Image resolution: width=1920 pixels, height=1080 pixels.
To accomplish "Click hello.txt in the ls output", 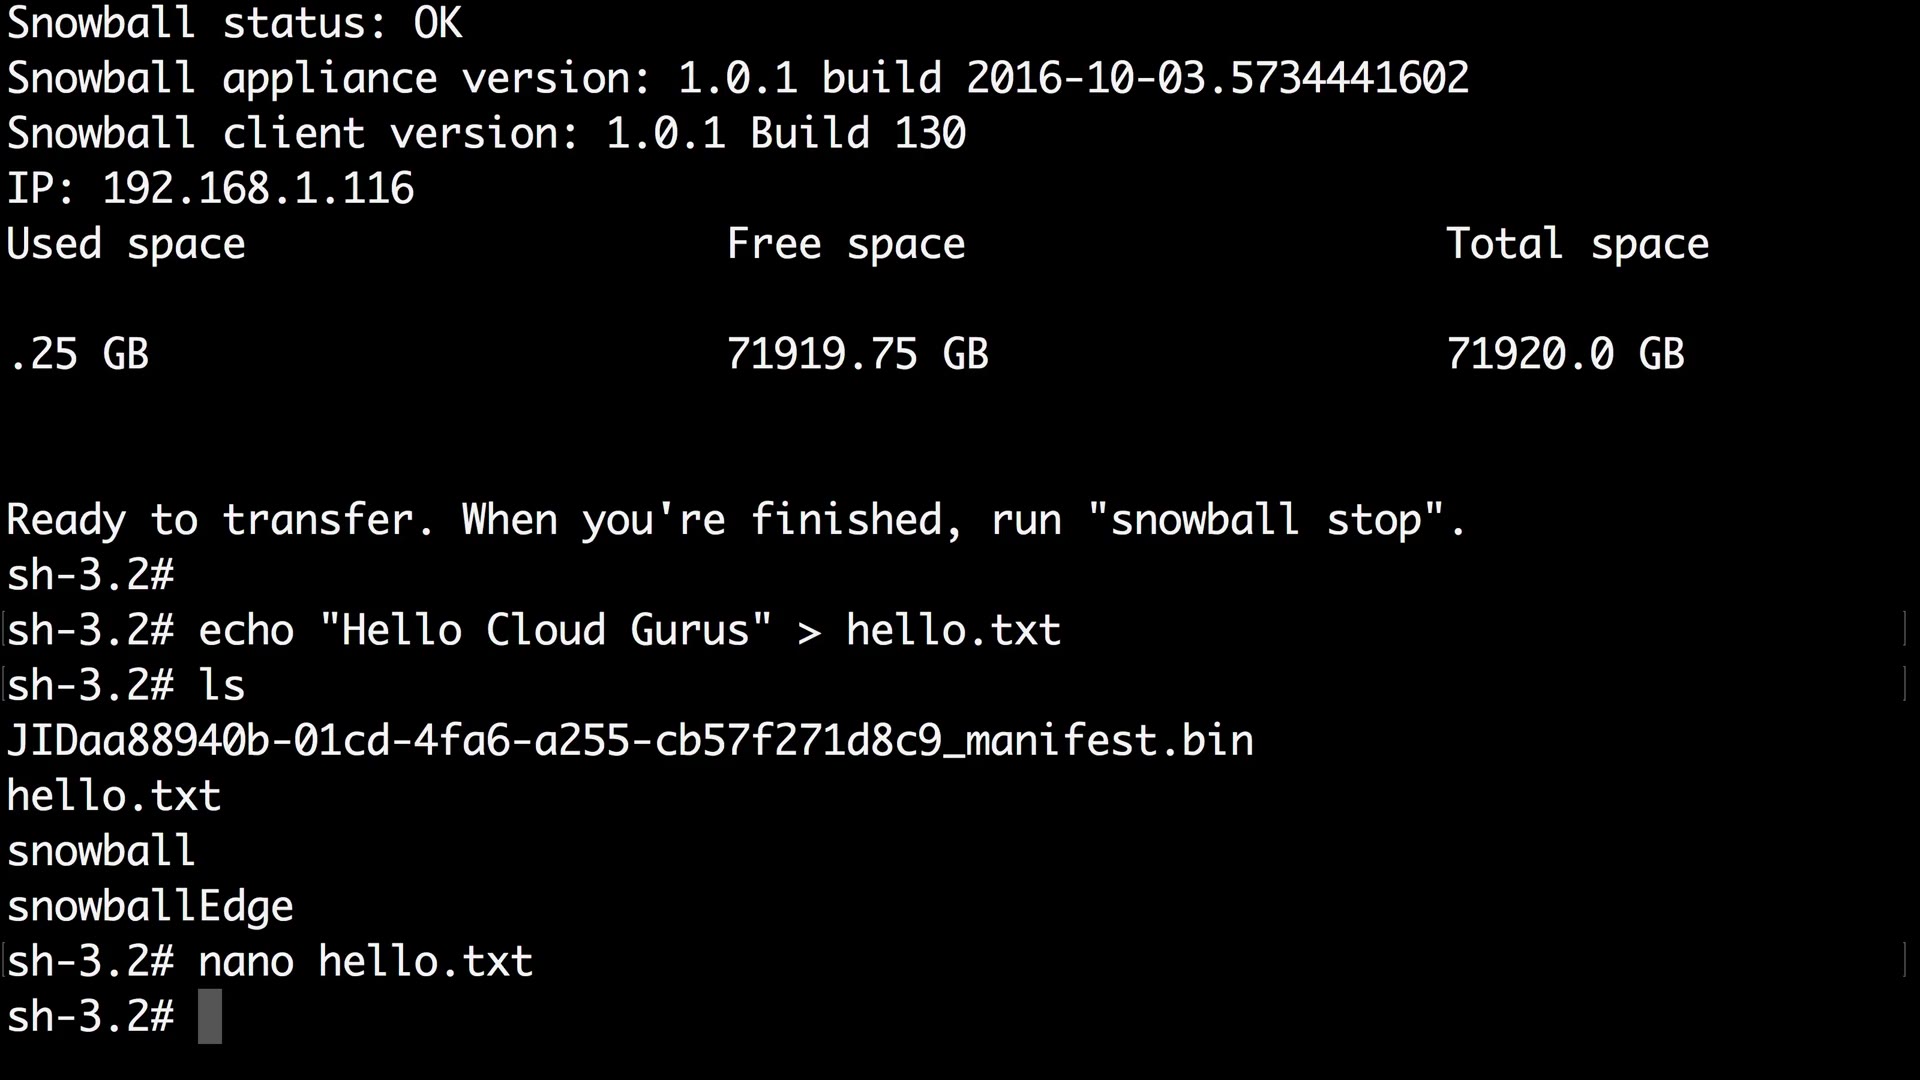I will (x=114, y=796).
